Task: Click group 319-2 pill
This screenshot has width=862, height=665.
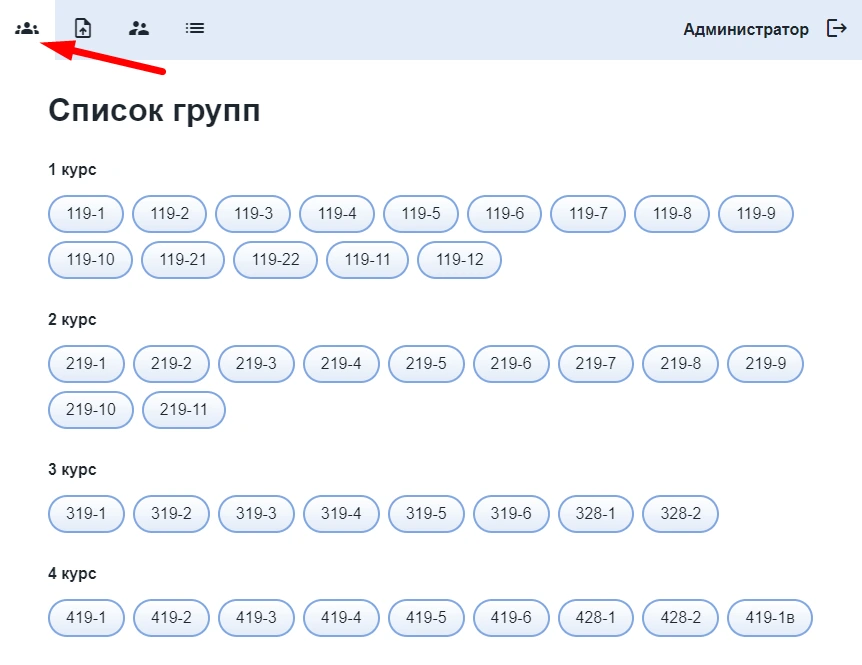Action: [171, 514]
